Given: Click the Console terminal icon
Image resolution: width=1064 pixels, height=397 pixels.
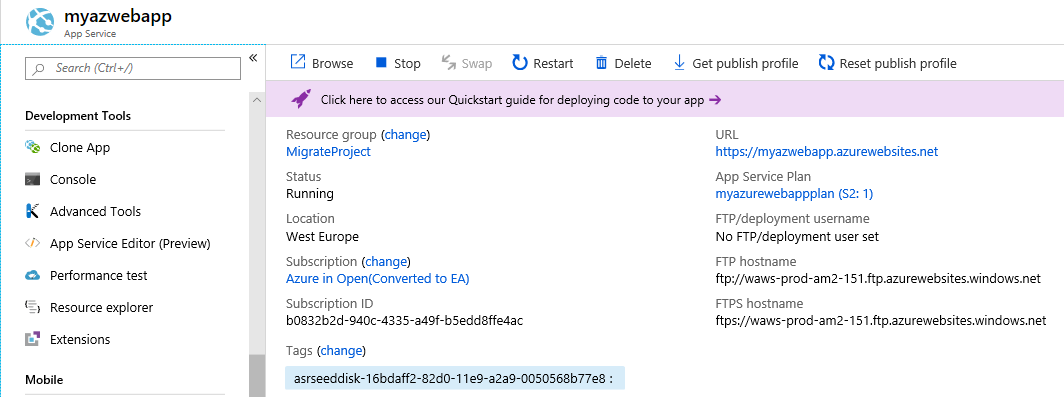Looking at the screenshot, I should coord(33,179).
